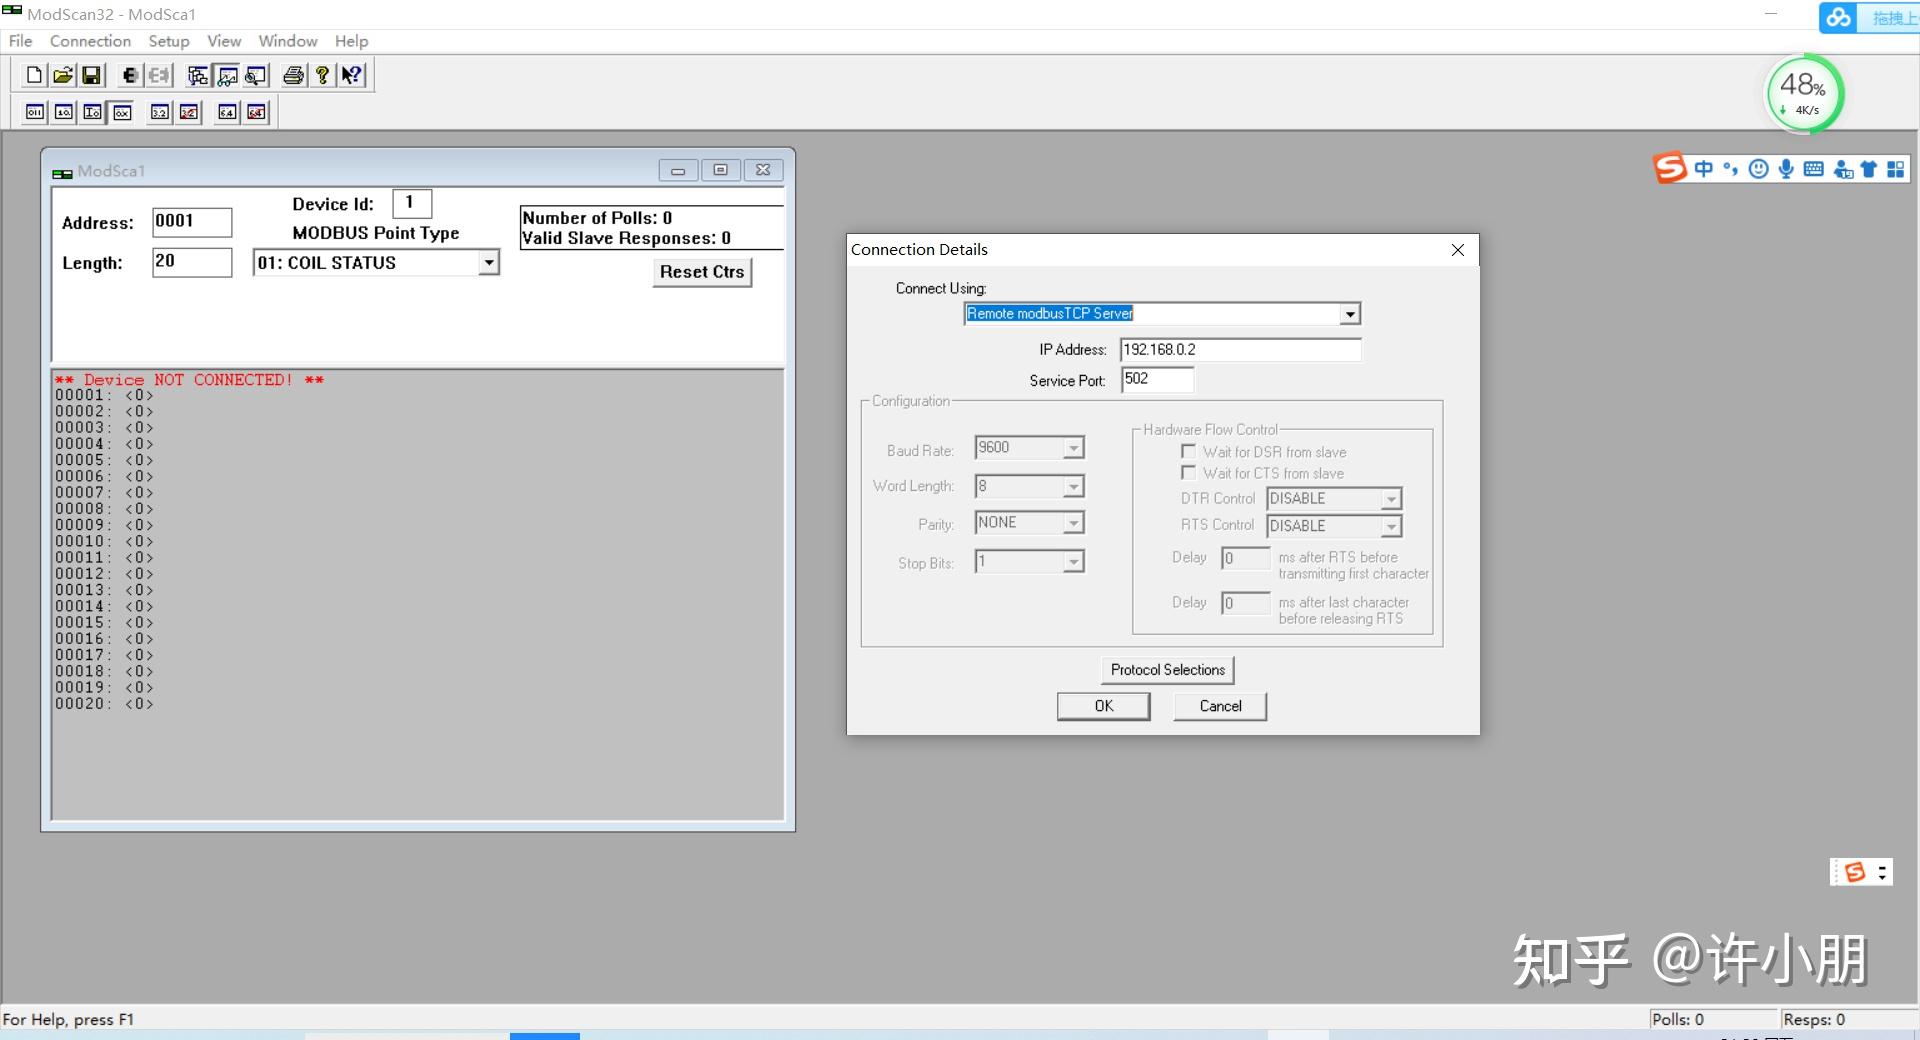Select the swapped 64-bit double icon
Screen dimensions: 1920x1040
(x=256, y=112)
